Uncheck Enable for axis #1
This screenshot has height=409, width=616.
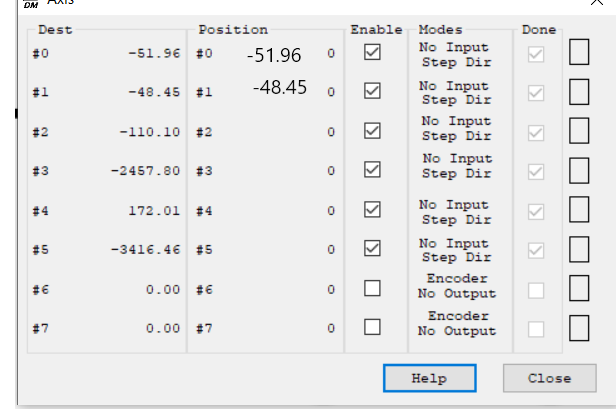(x=373, y=91)
